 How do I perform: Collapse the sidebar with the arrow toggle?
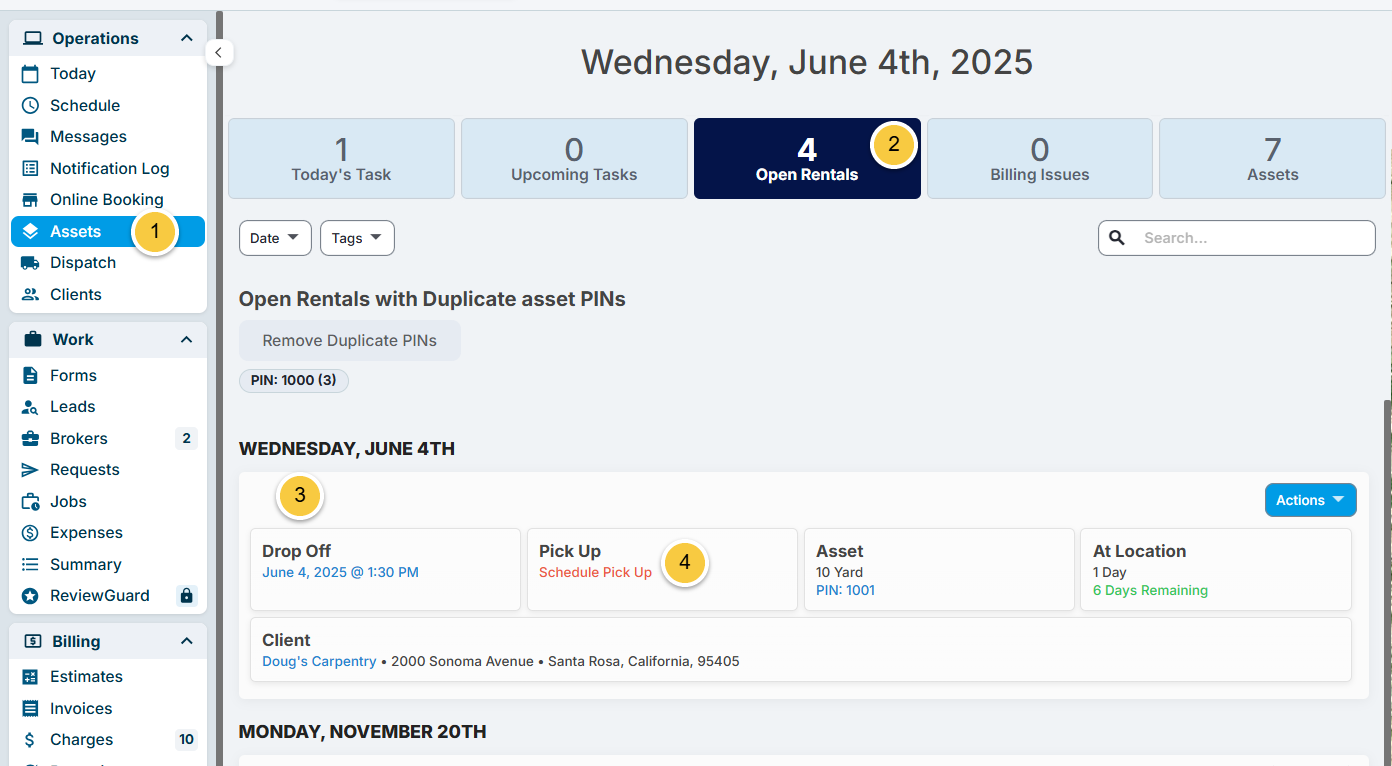(219, 52)
